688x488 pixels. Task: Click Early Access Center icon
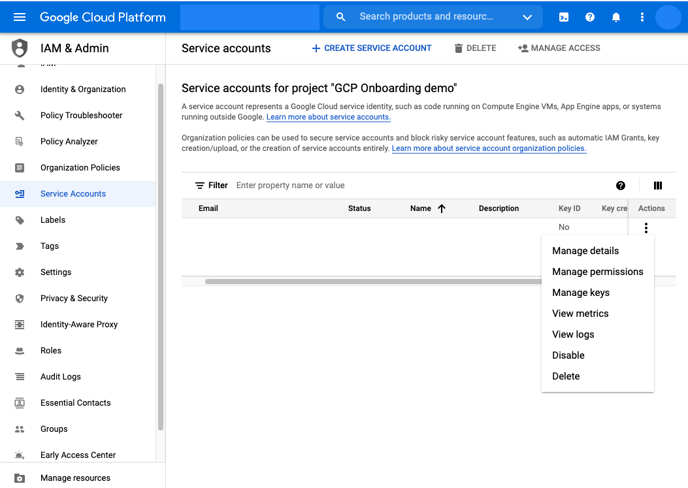point(19,455)
